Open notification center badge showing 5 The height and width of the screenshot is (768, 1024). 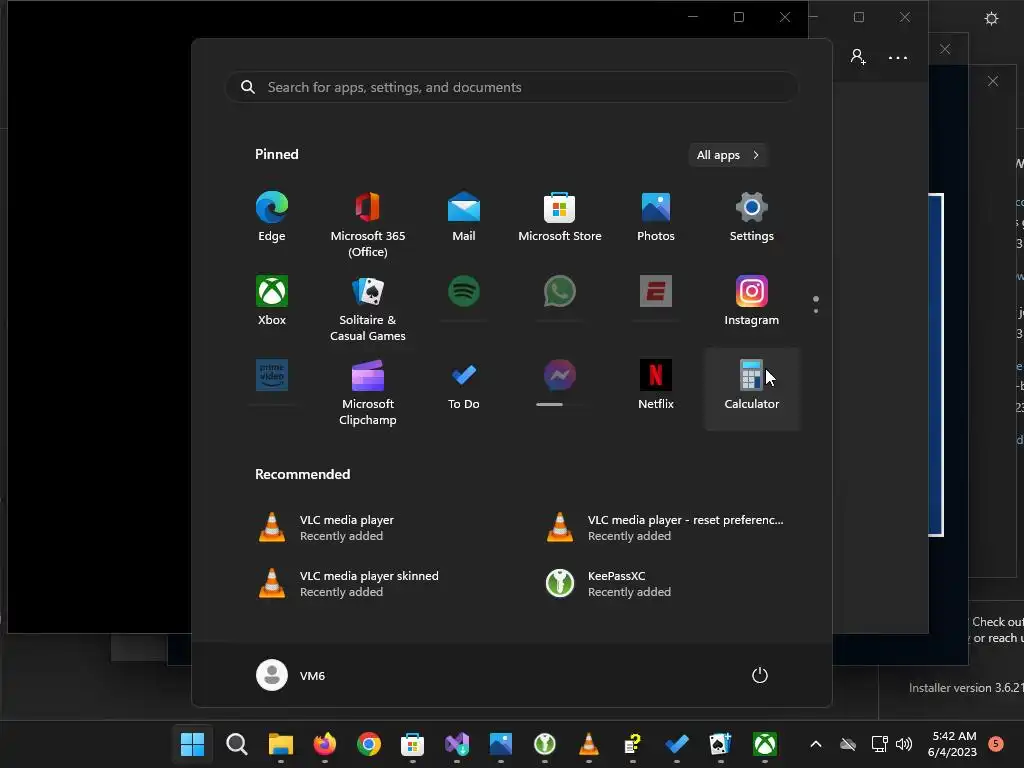tap(996, 744)
